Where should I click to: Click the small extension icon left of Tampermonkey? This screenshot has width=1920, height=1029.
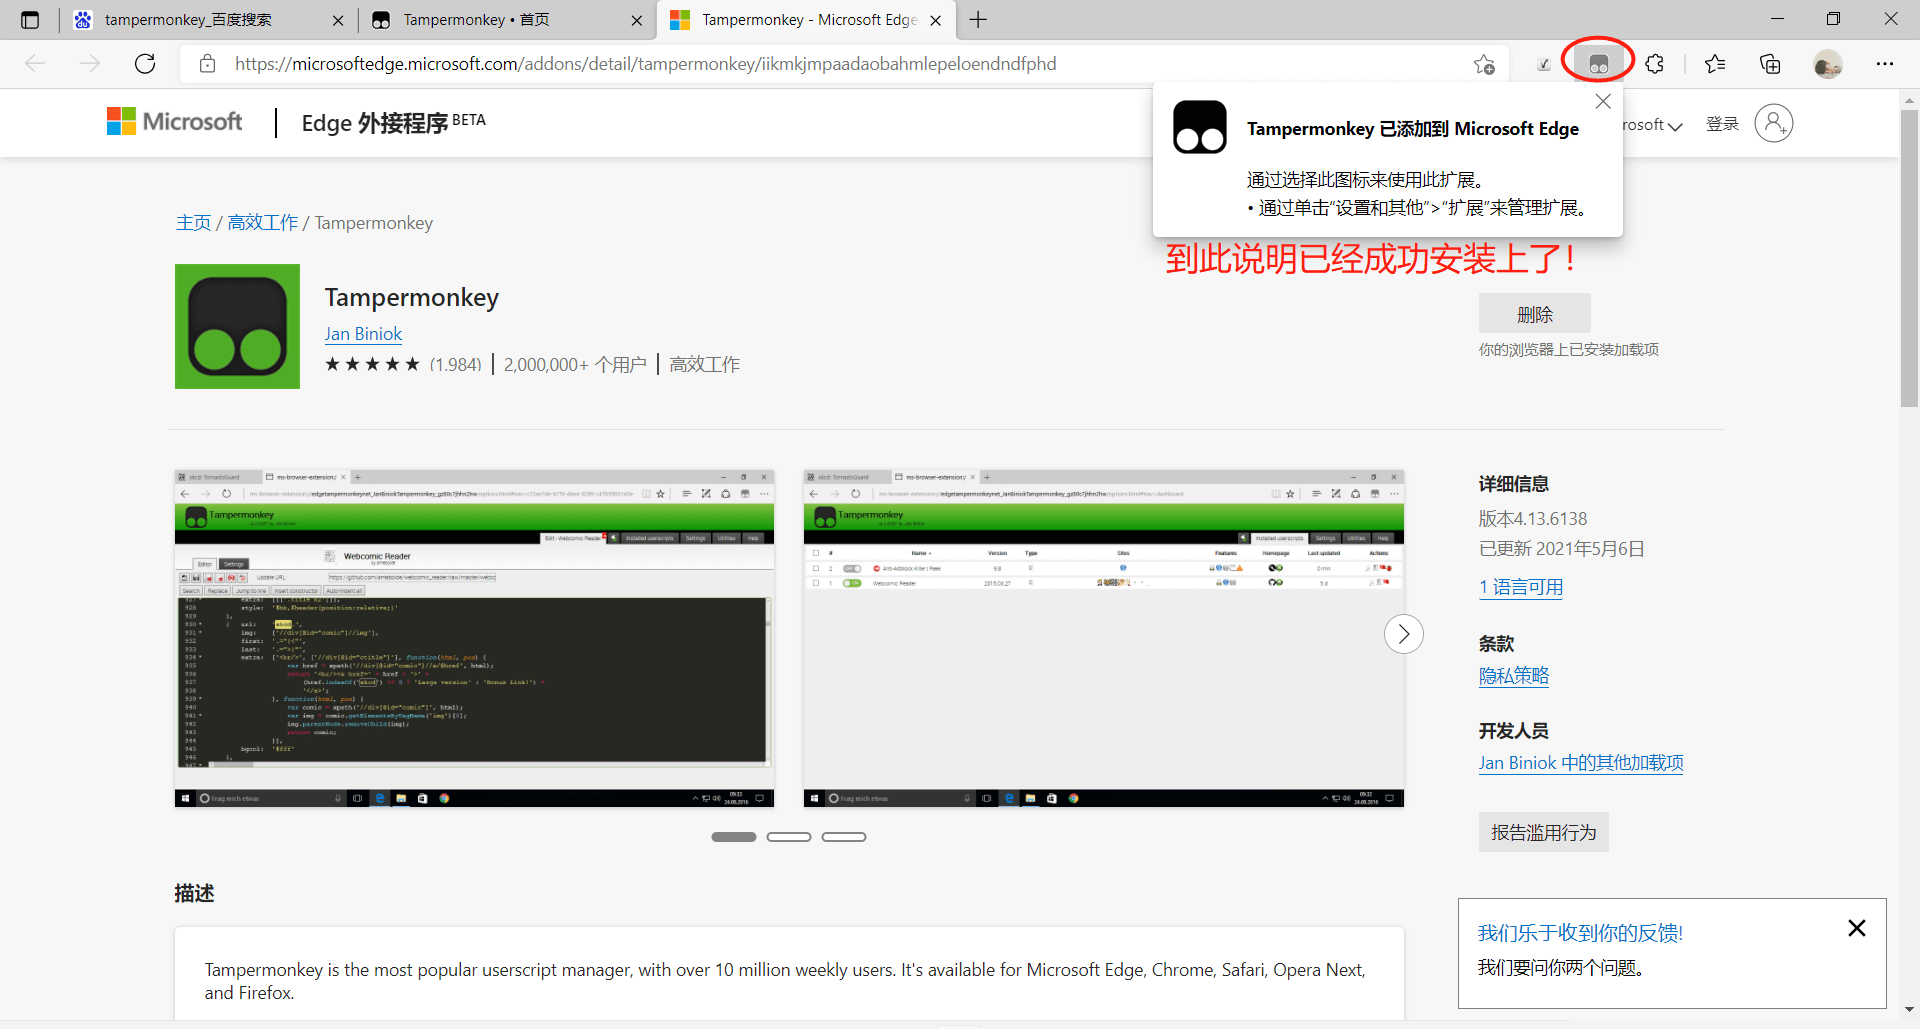click(1544, 64)
